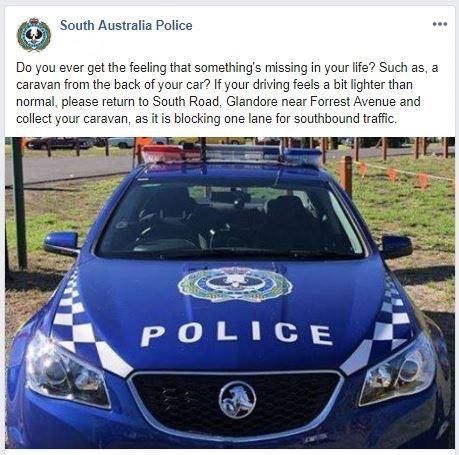
Task: Click the police crest on car hood
Action: [235, 284]
